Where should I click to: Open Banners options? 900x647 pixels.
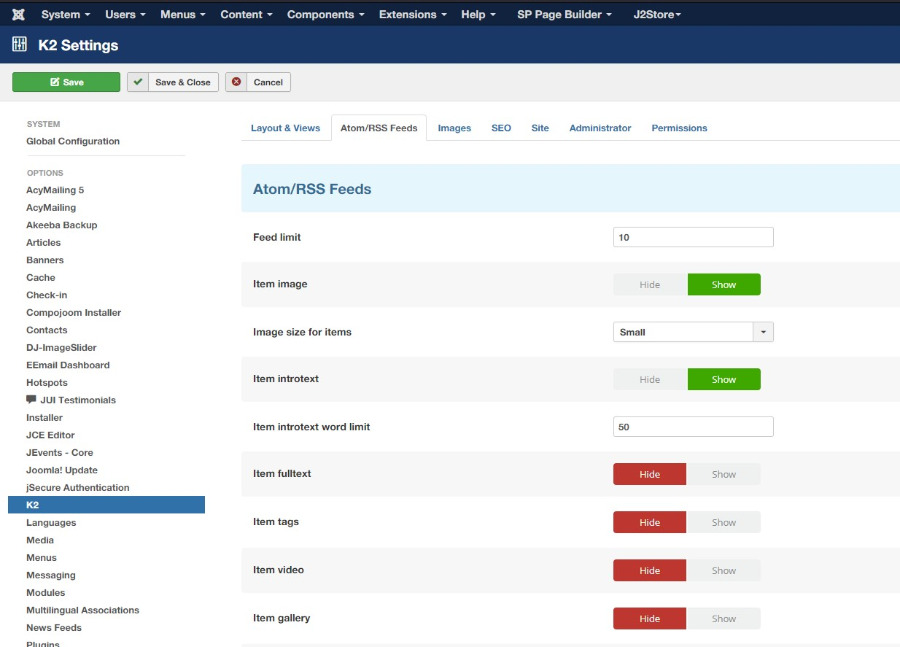click(x=45, y=260)
